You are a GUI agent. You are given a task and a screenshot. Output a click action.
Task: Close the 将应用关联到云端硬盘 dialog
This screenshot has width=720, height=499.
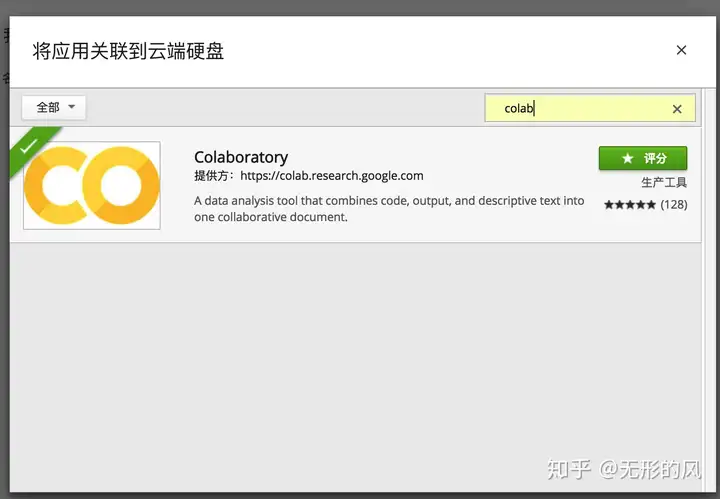(681, 50)
